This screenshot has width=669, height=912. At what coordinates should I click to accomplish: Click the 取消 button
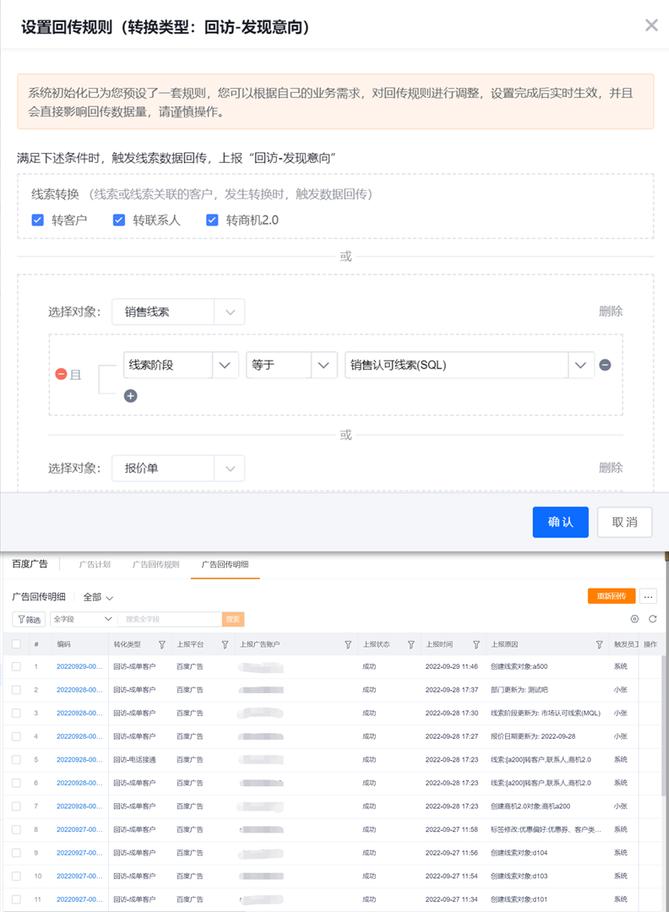pos(624,522)
